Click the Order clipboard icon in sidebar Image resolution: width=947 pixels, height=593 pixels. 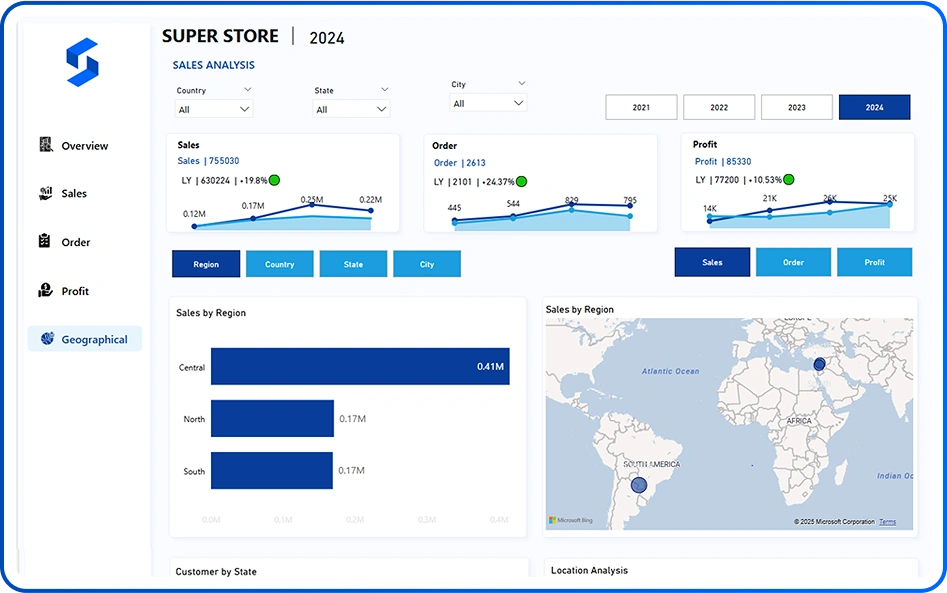(45, 241)
